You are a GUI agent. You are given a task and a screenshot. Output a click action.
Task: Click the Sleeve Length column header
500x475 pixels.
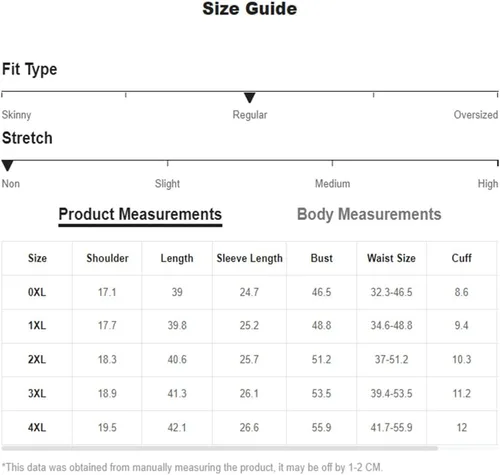pos(249,258)
